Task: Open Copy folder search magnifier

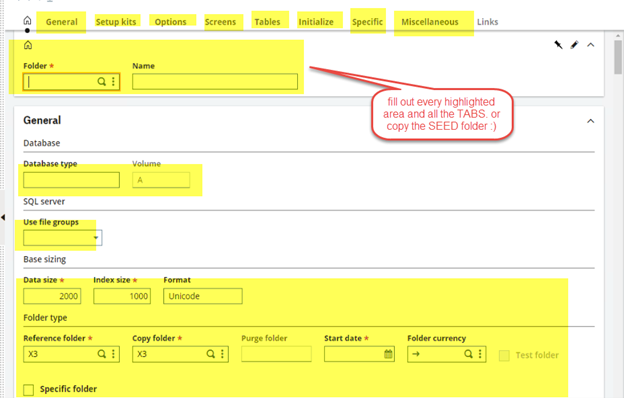Action: pos(211,354)
